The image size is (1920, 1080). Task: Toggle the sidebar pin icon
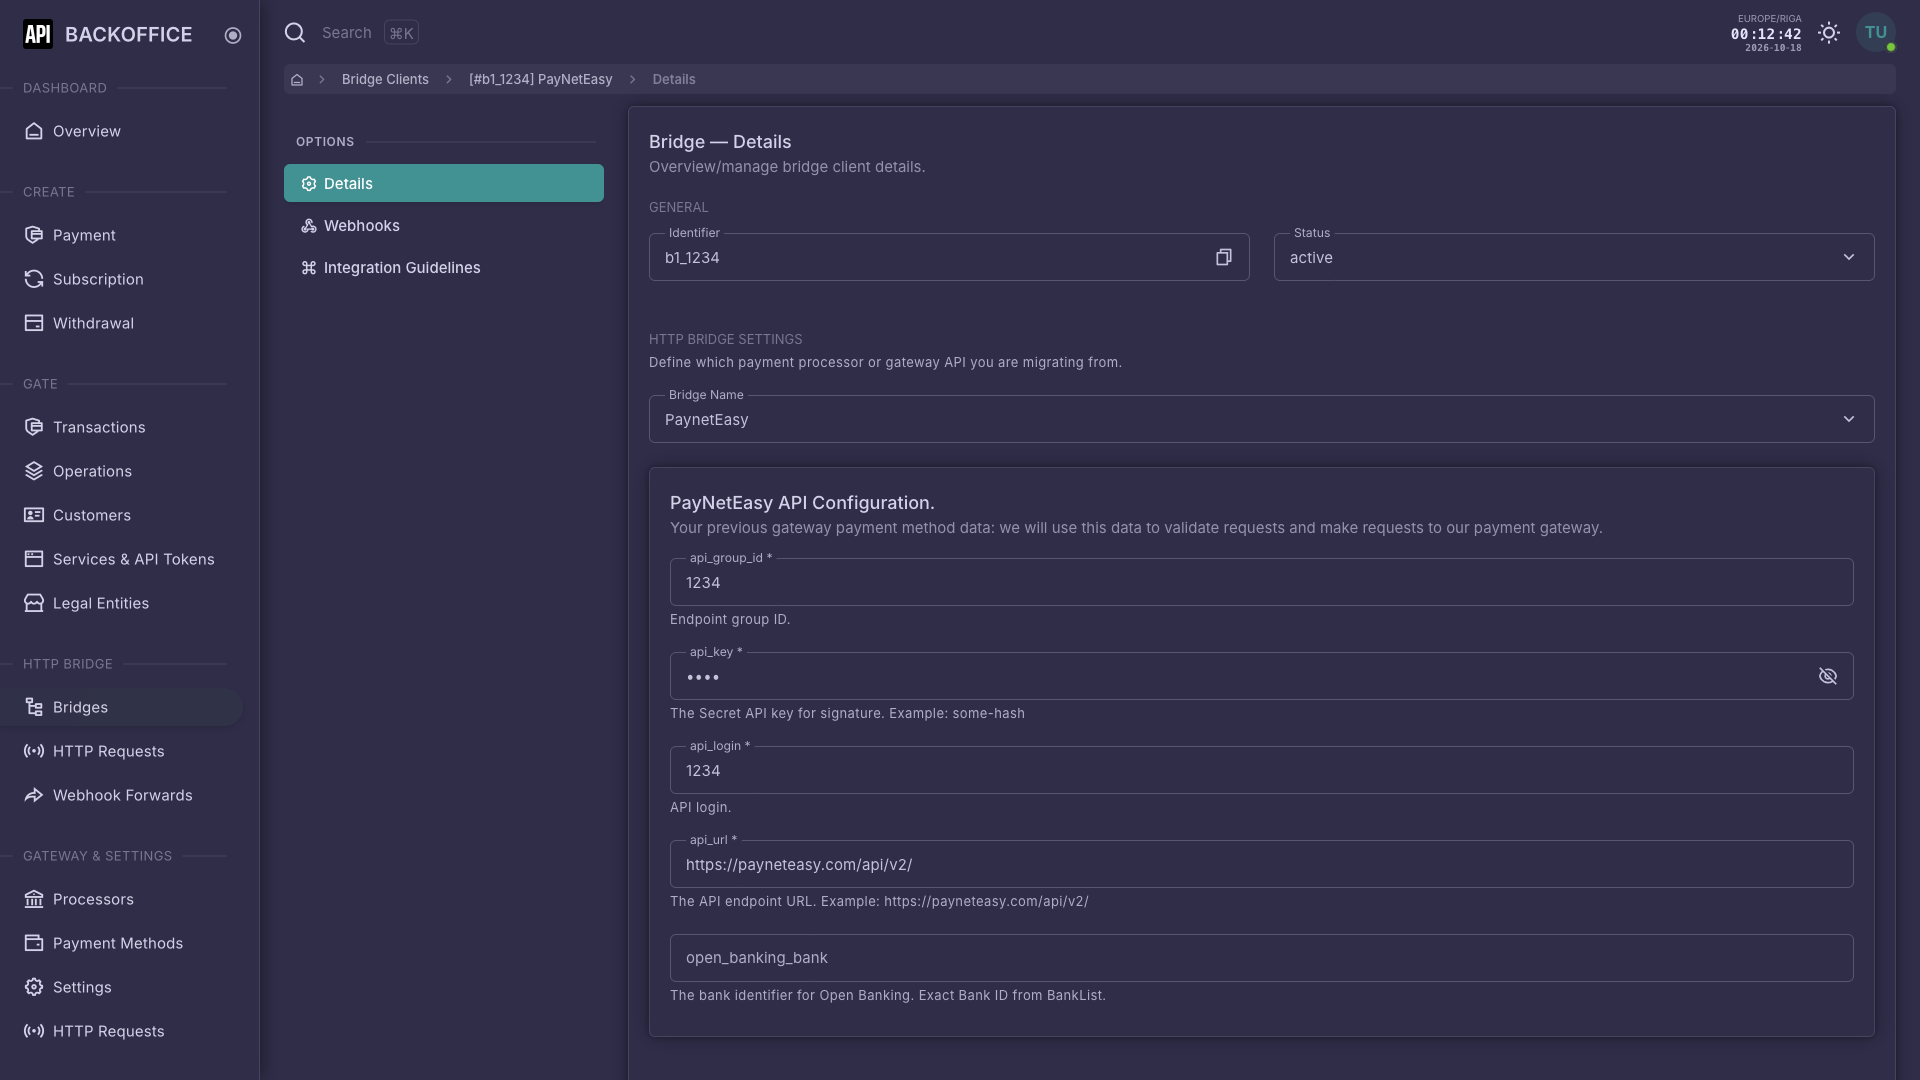click(233, 35)
